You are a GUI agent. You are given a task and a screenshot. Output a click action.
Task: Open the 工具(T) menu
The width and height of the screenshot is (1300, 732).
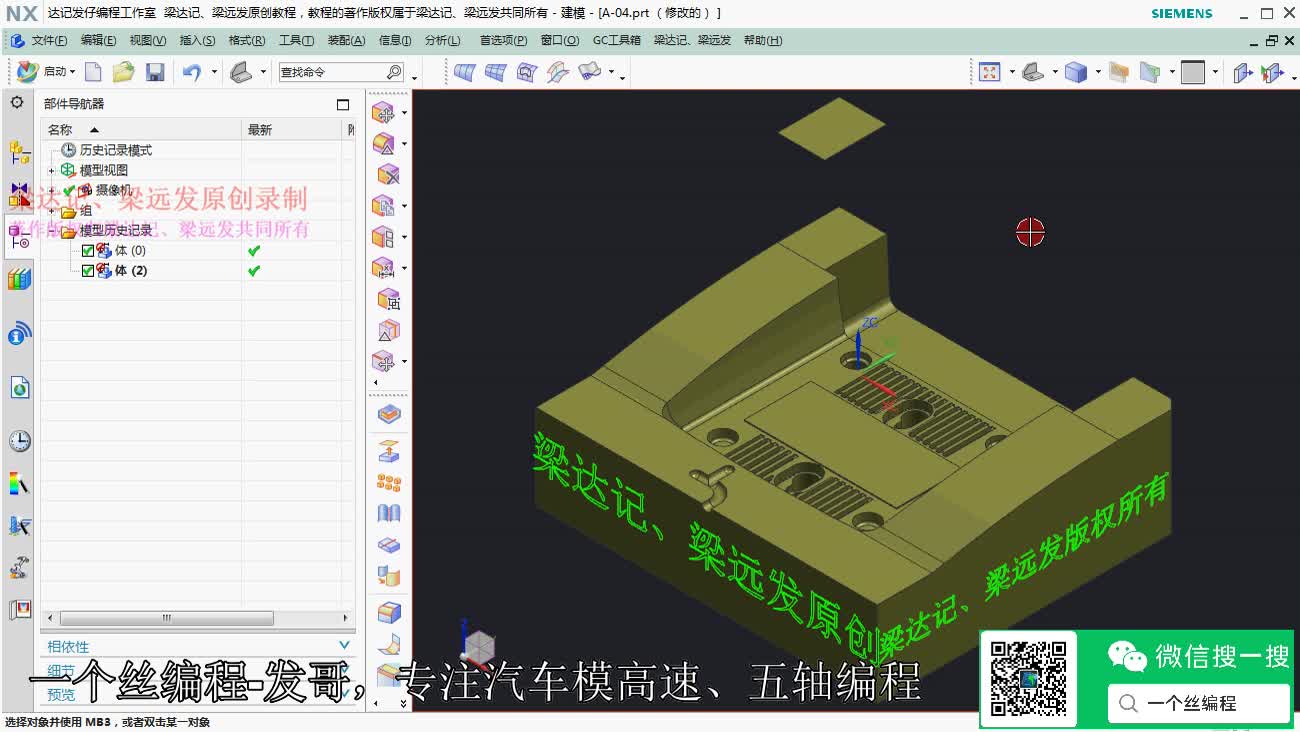[x=296, y=41]
